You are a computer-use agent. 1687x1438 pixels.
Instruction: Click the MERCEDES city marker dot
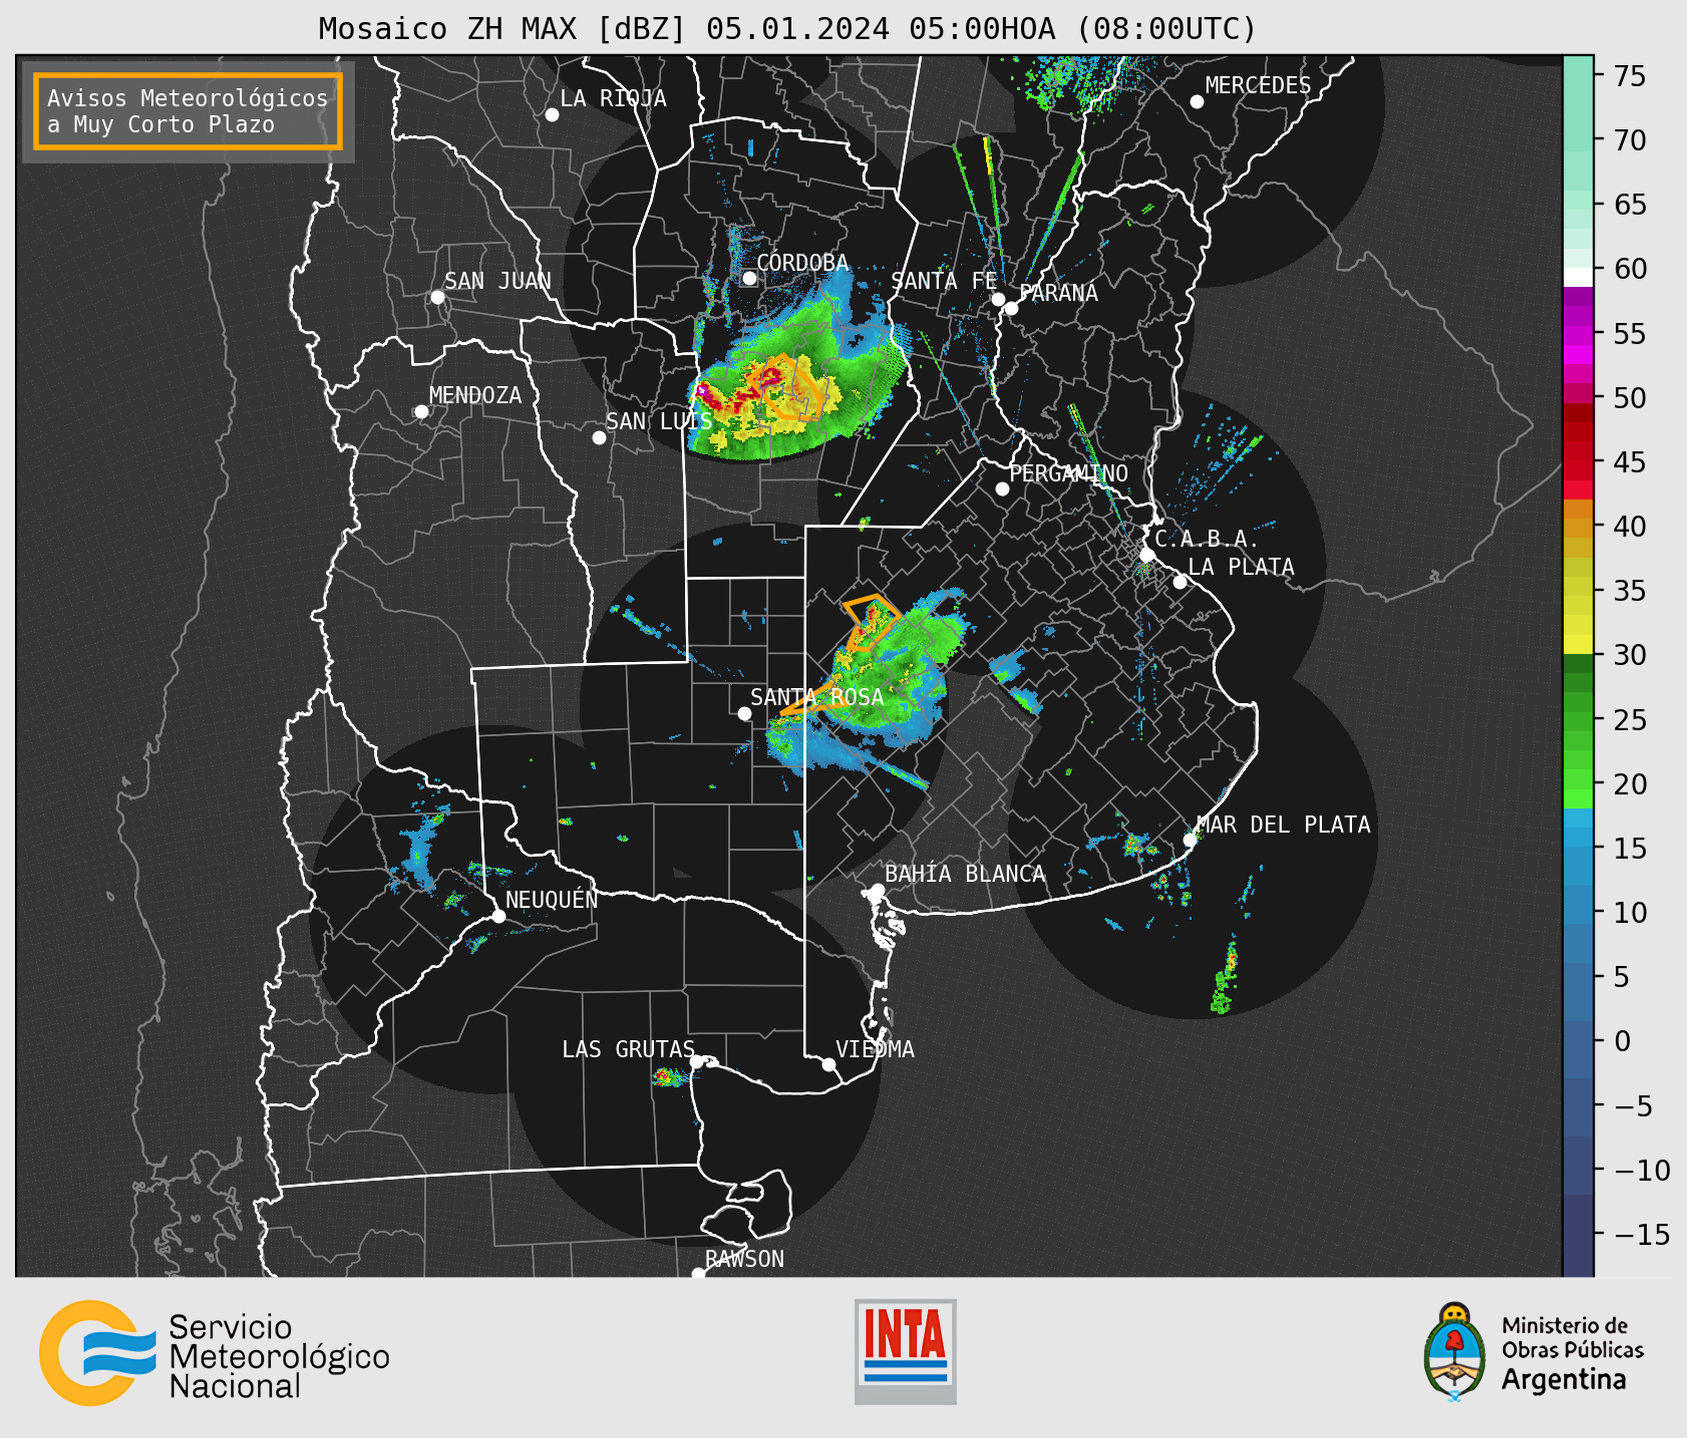[x=1196, y=102]
